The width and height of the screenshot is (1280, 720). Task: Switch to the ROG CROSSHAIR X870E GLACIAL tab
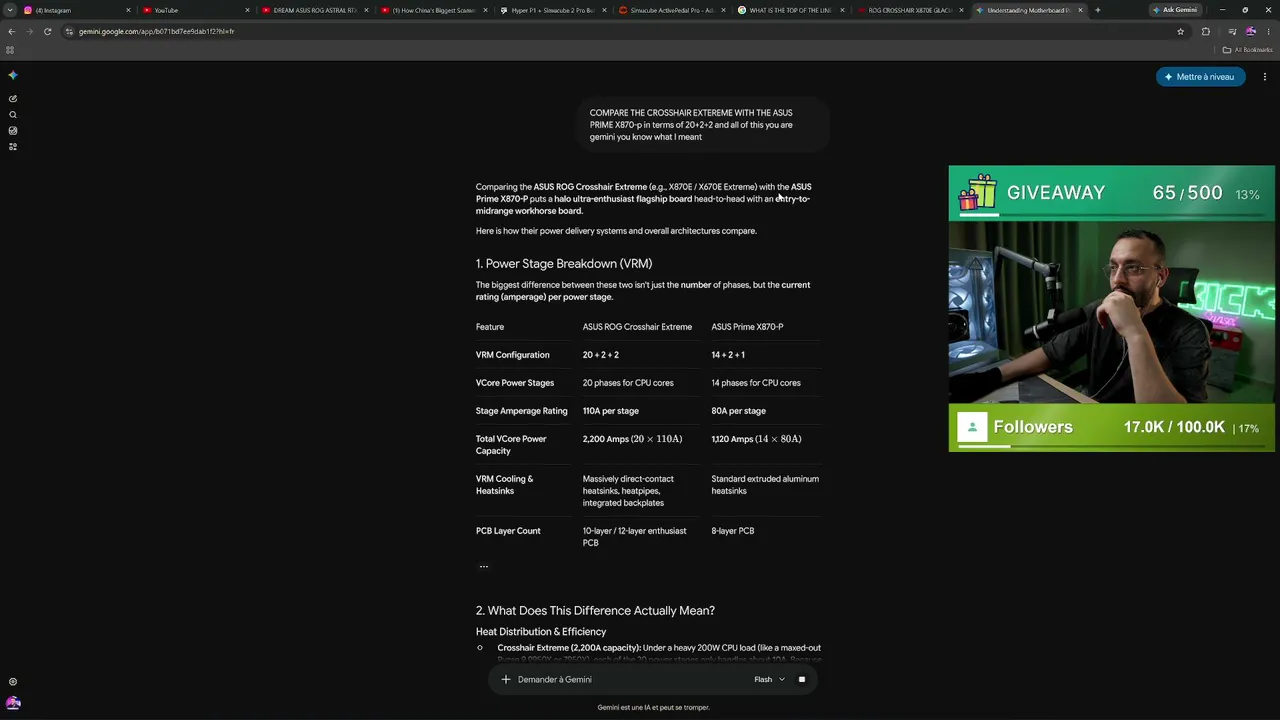pos(909,10)
